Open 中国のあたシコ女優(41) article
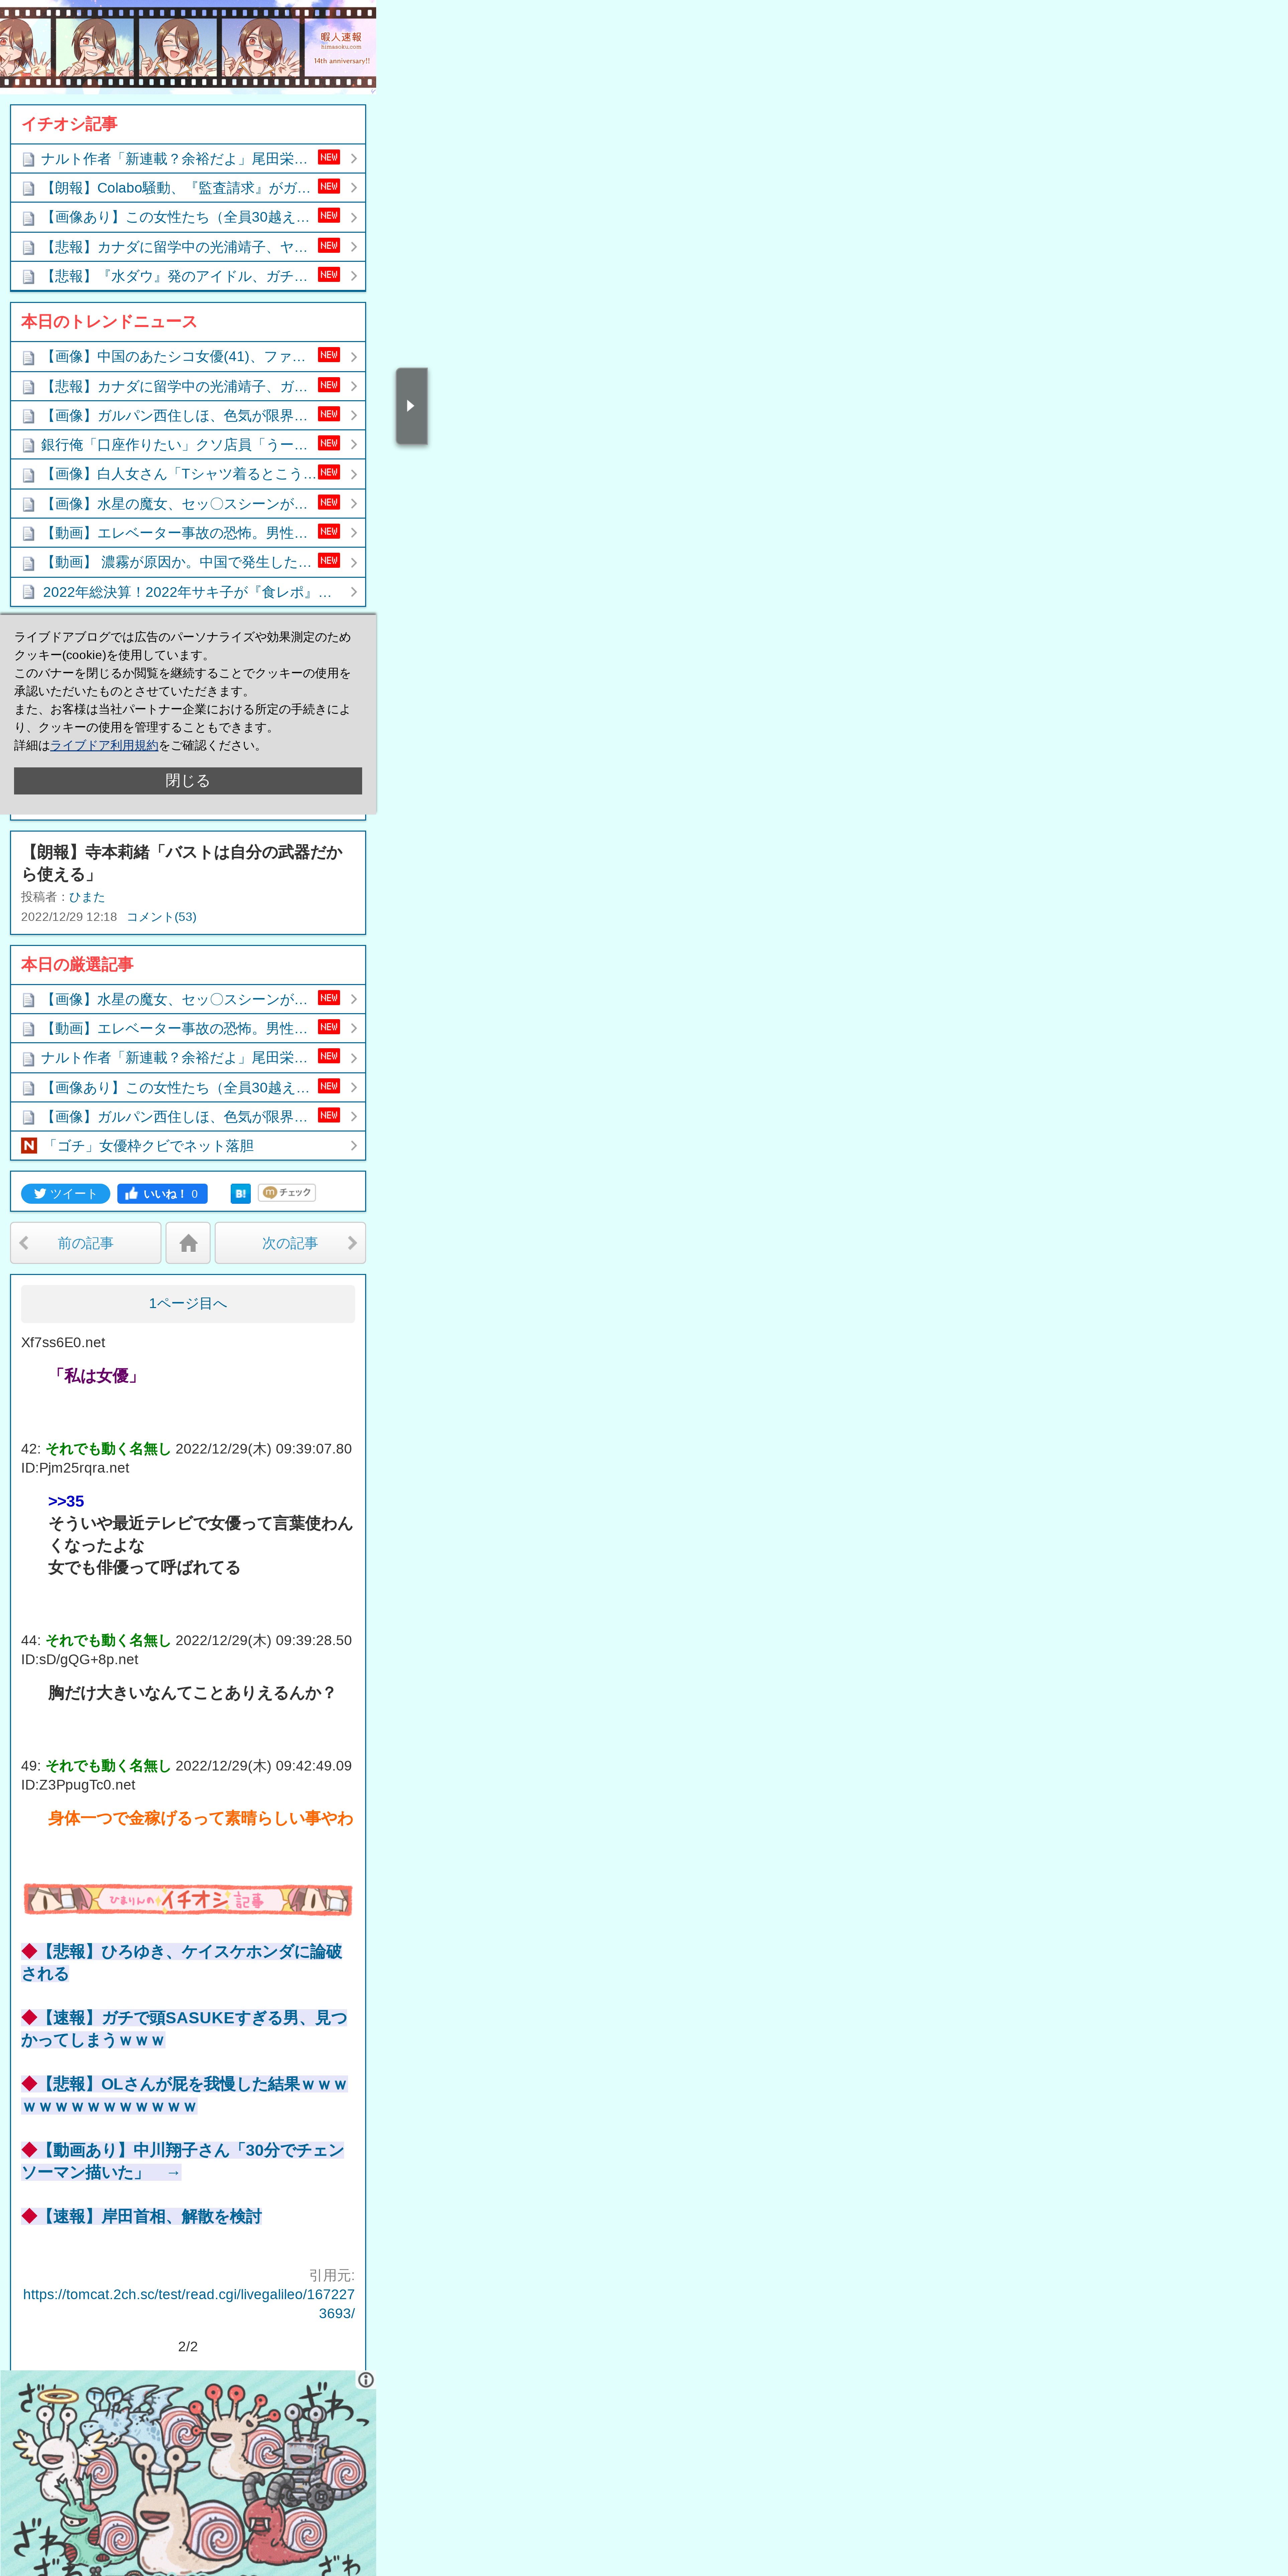 pyautogui.click(x=188, y=357)
